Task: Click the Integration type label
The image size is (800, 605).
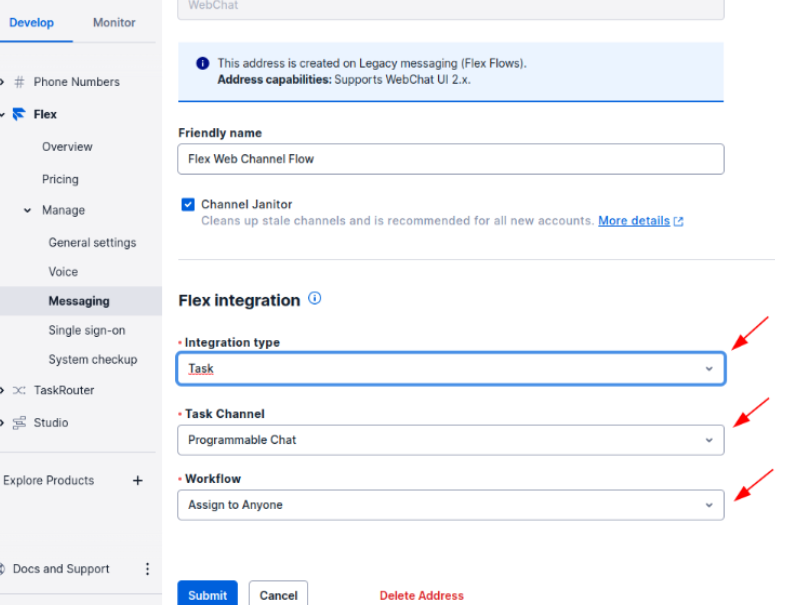Action: (232, 342)
